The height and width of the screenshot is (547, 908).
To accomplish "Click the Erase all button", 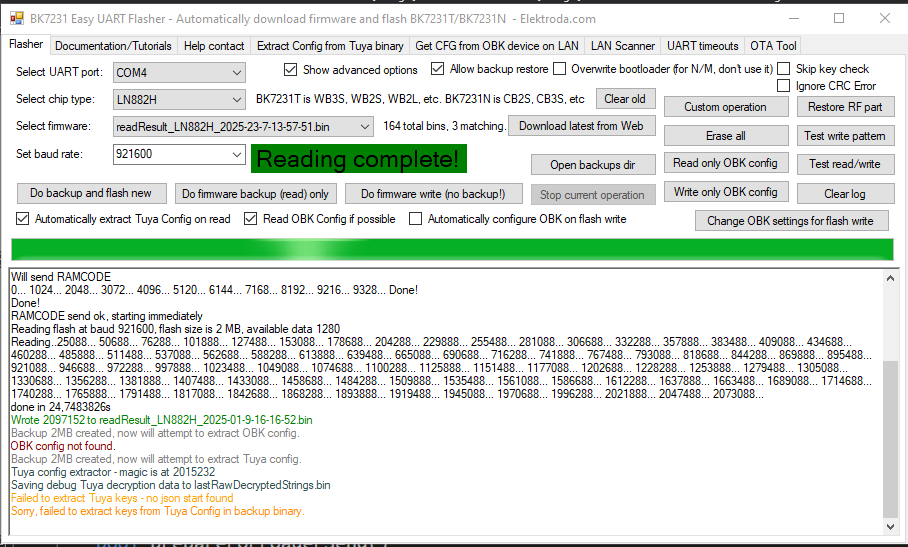I will 726,136.
